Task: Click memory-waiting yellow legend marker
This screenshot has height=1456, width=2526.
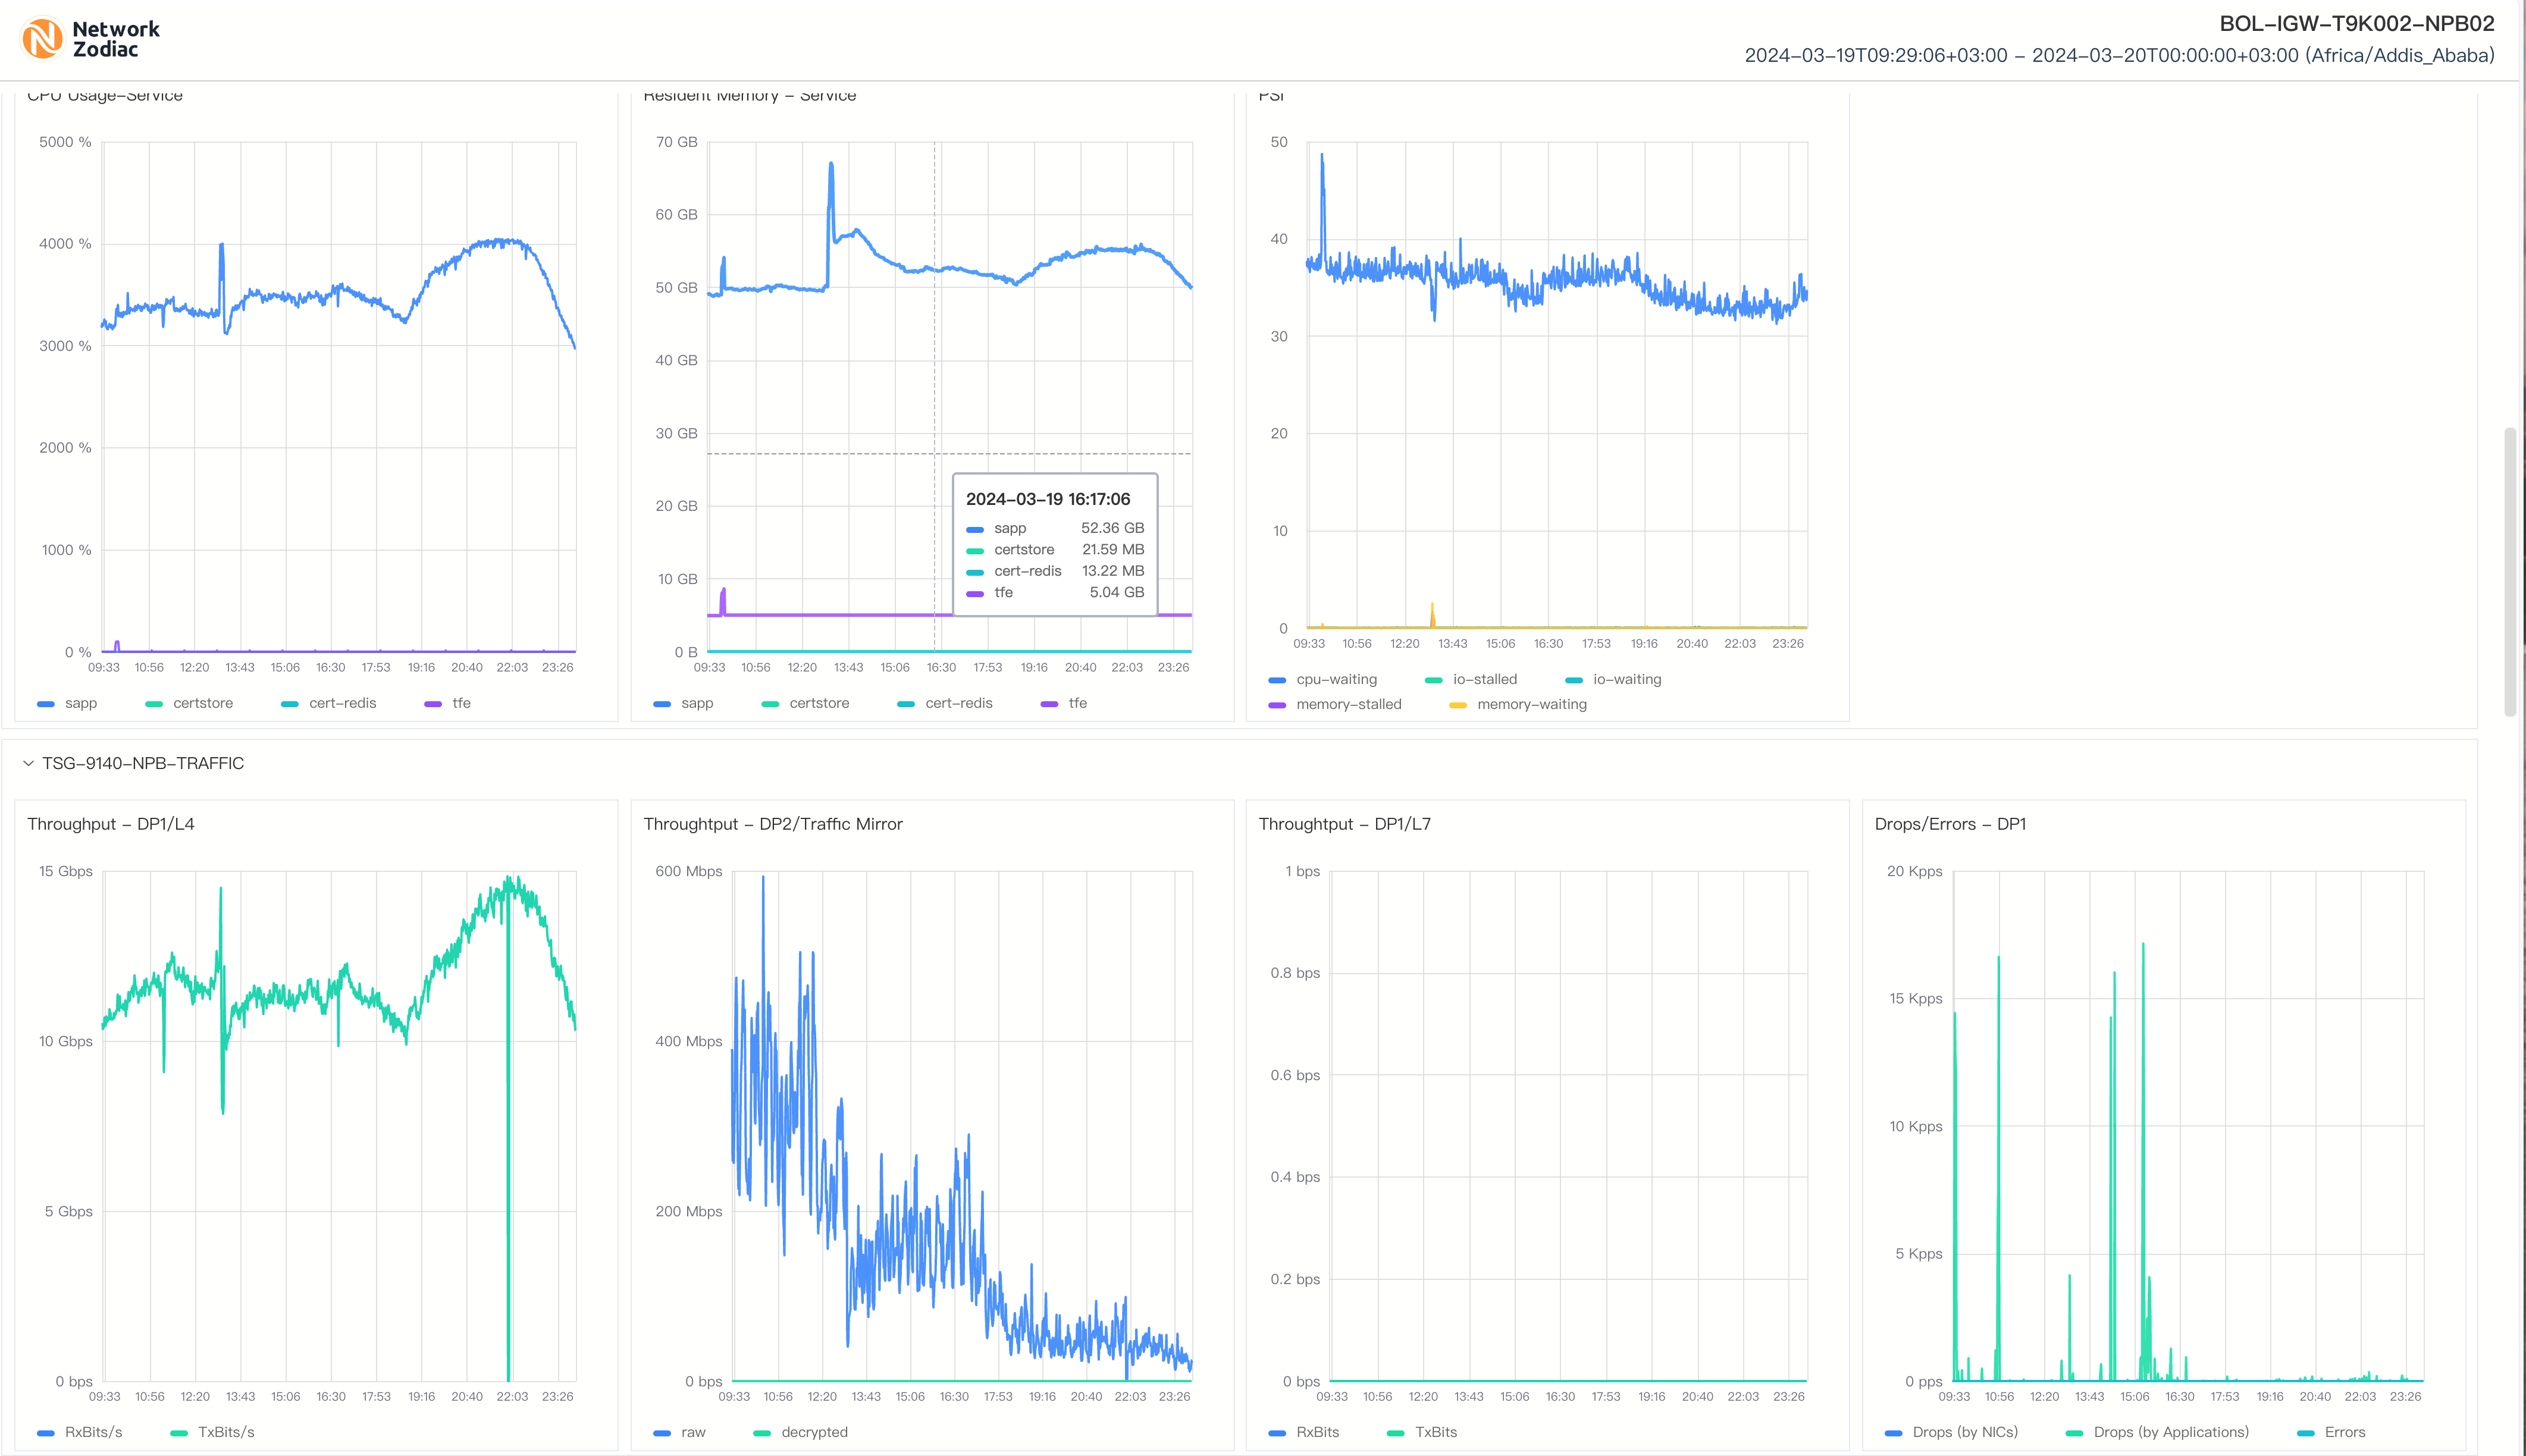Action: click(1458, 705)
